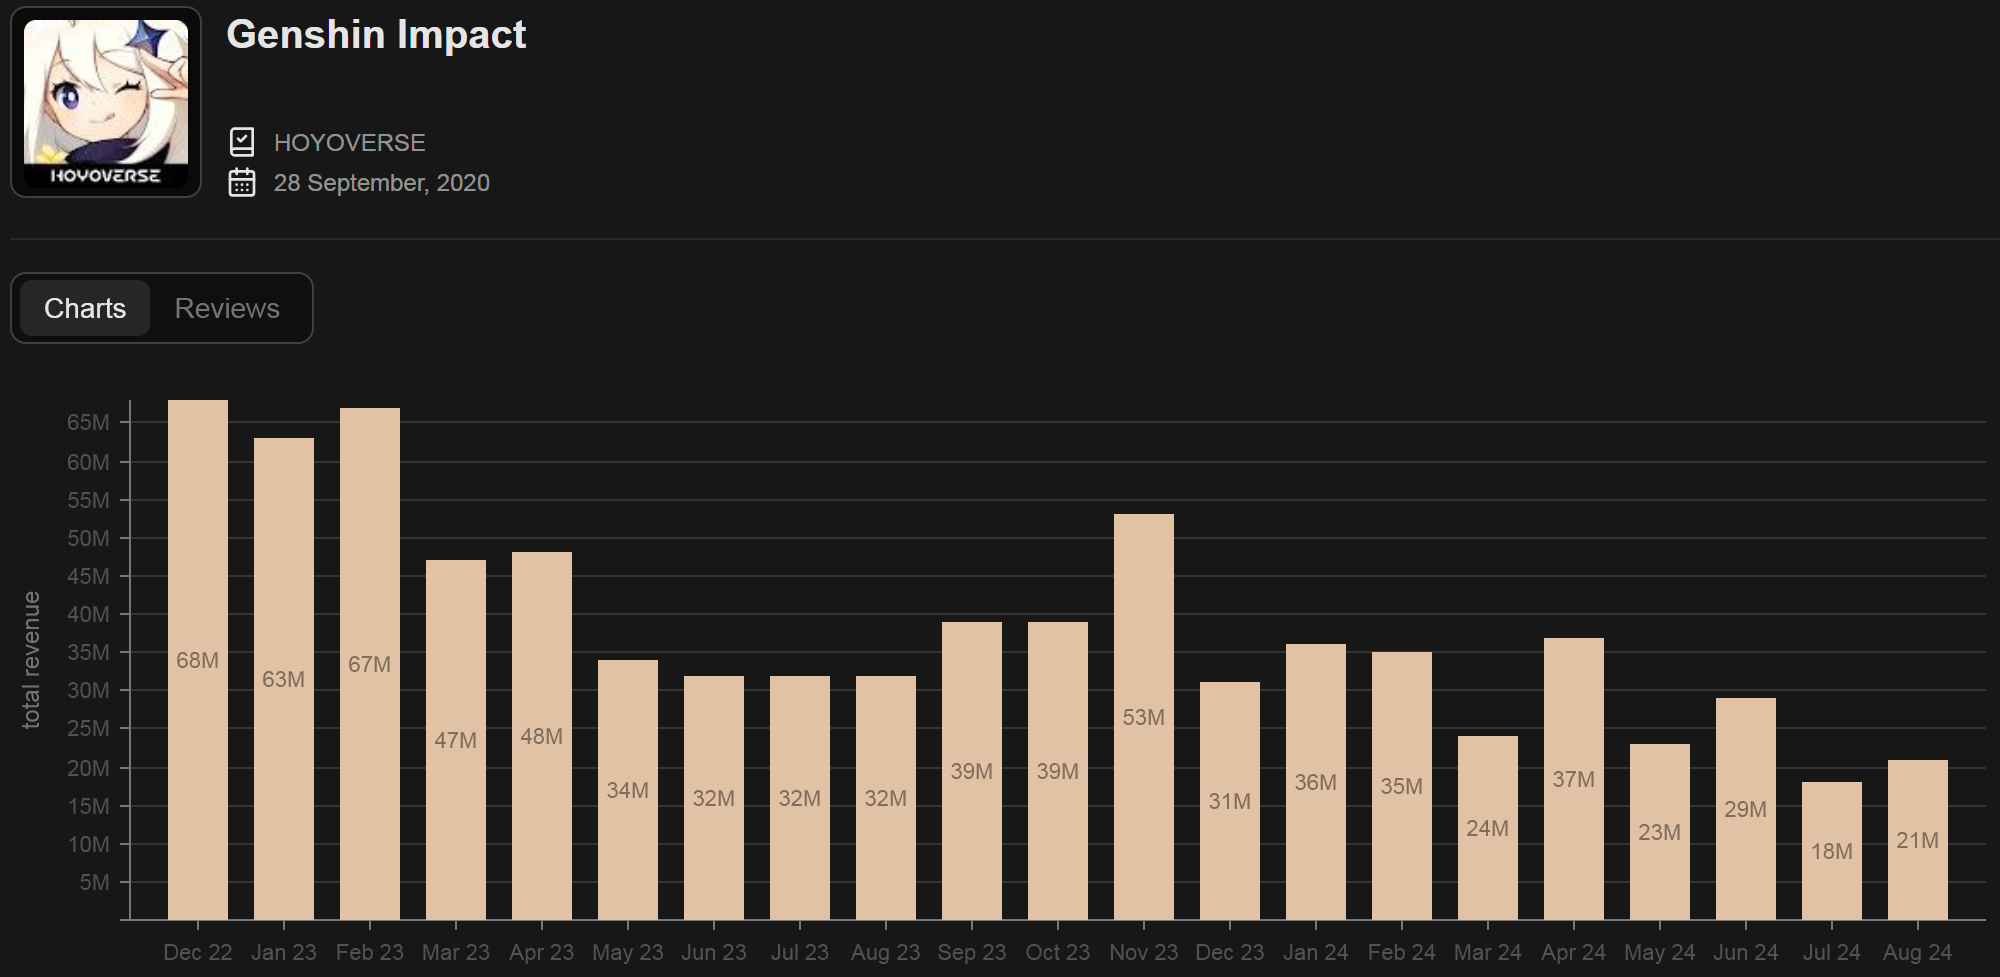Select the Jul 24 bar showing 18M
Screen dimensions: 2000x977
pos(1832,851)
